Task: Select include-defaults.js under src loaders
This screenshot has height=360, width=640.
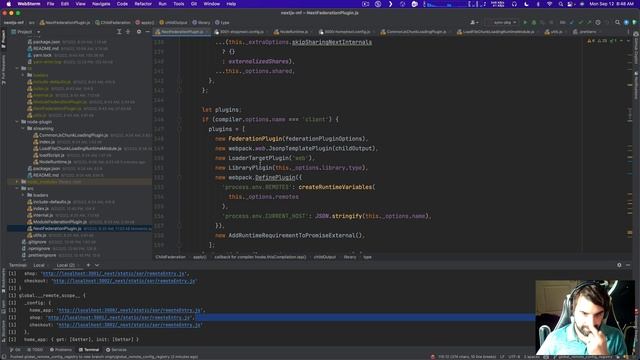Action: [52, 202]
